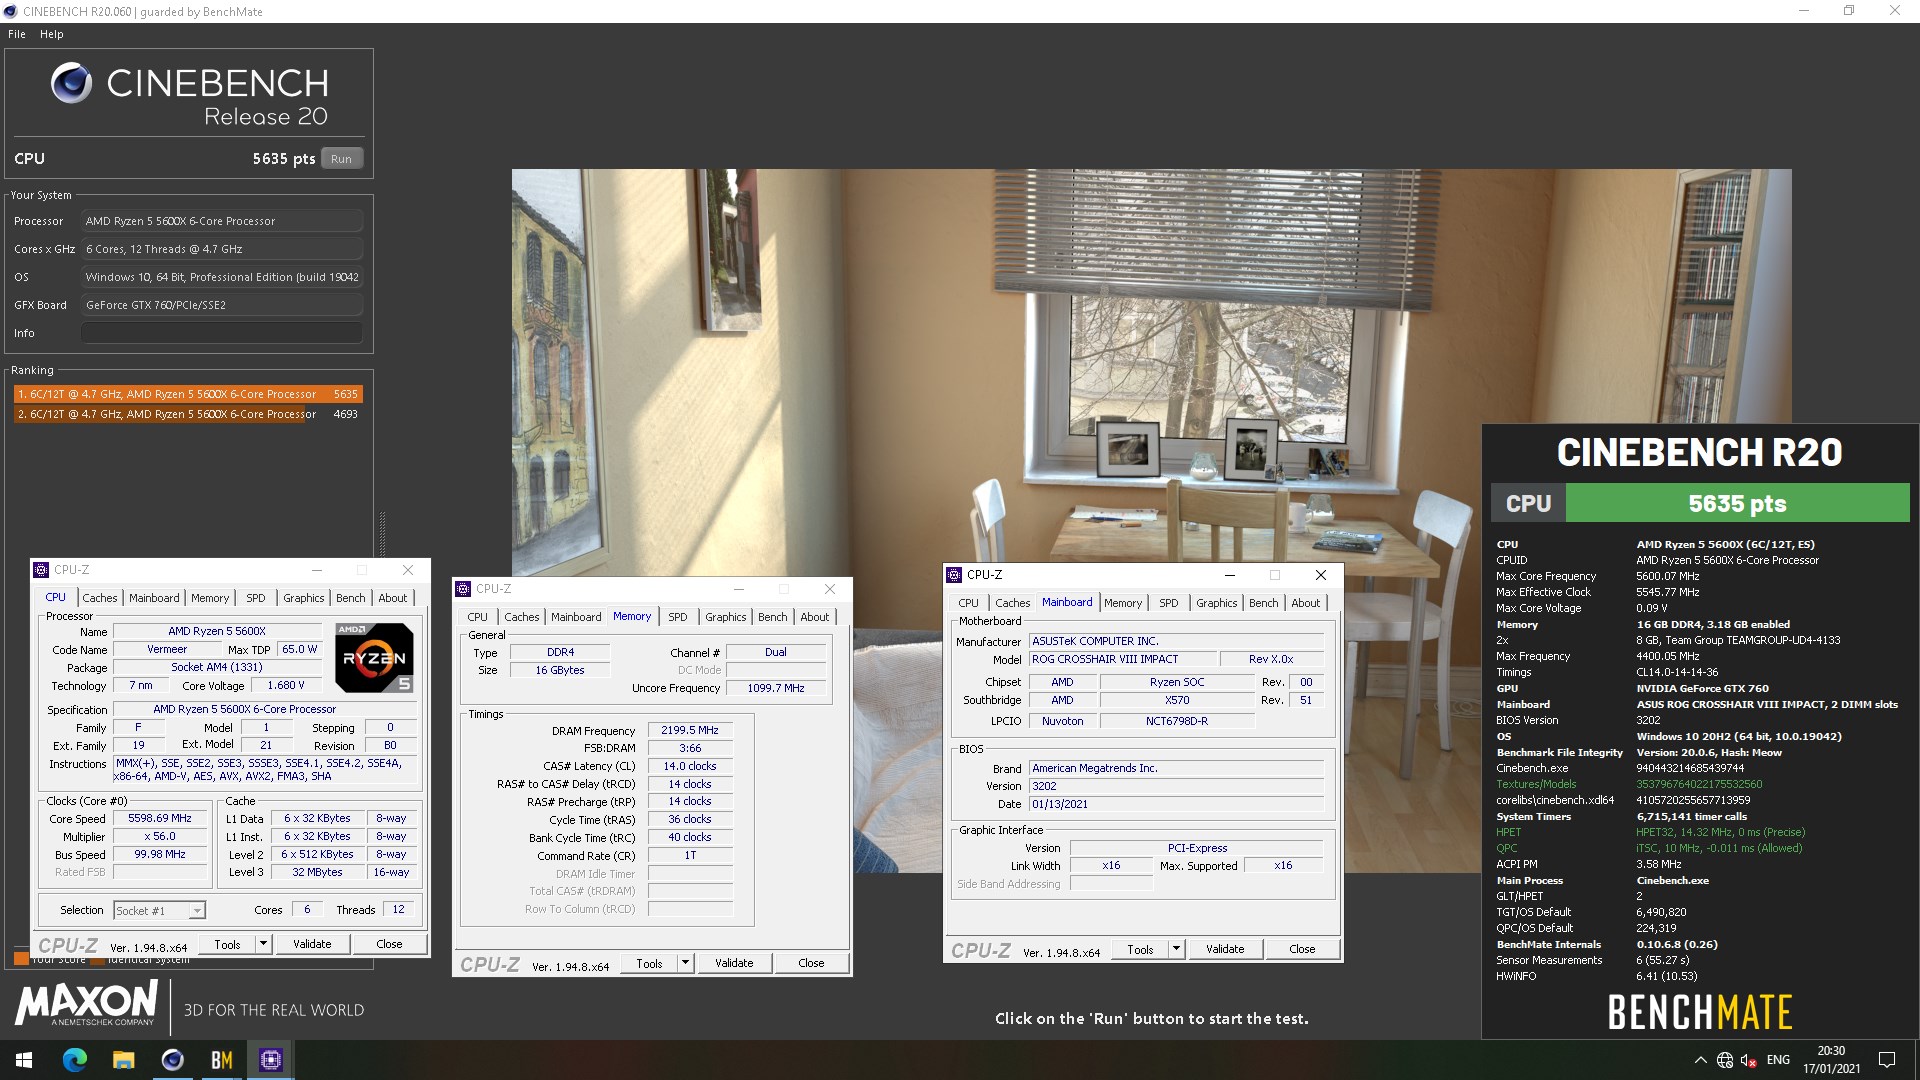Click Validate in Mainboard window
This screenshot has width=1920, height=1080.
click(x=1225, y=949)
